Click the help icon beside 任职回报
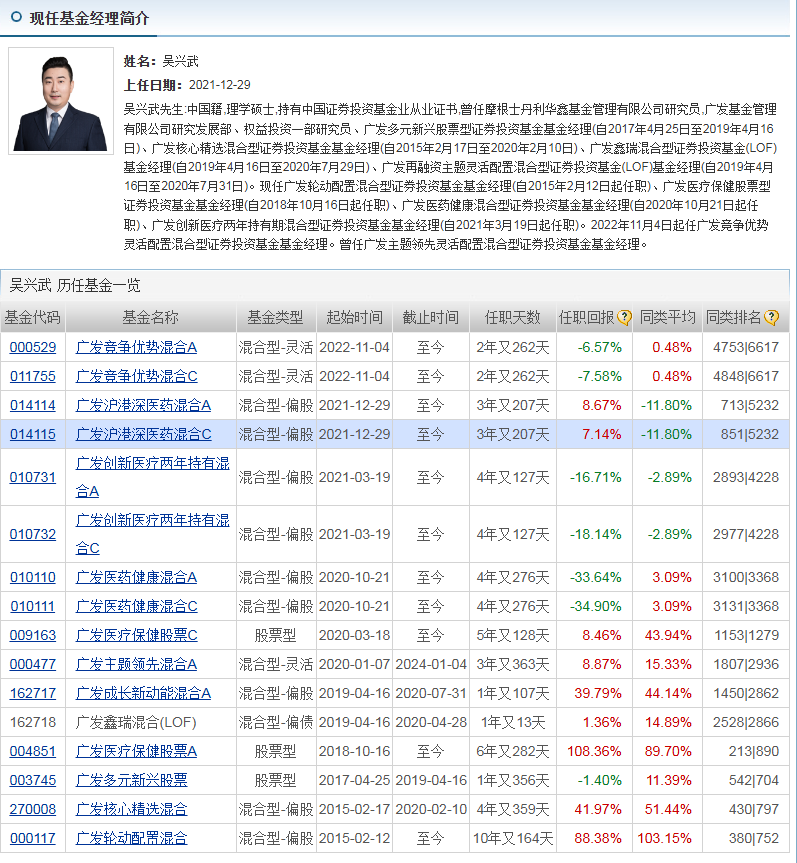797x863 pixels. click(624, 318)
